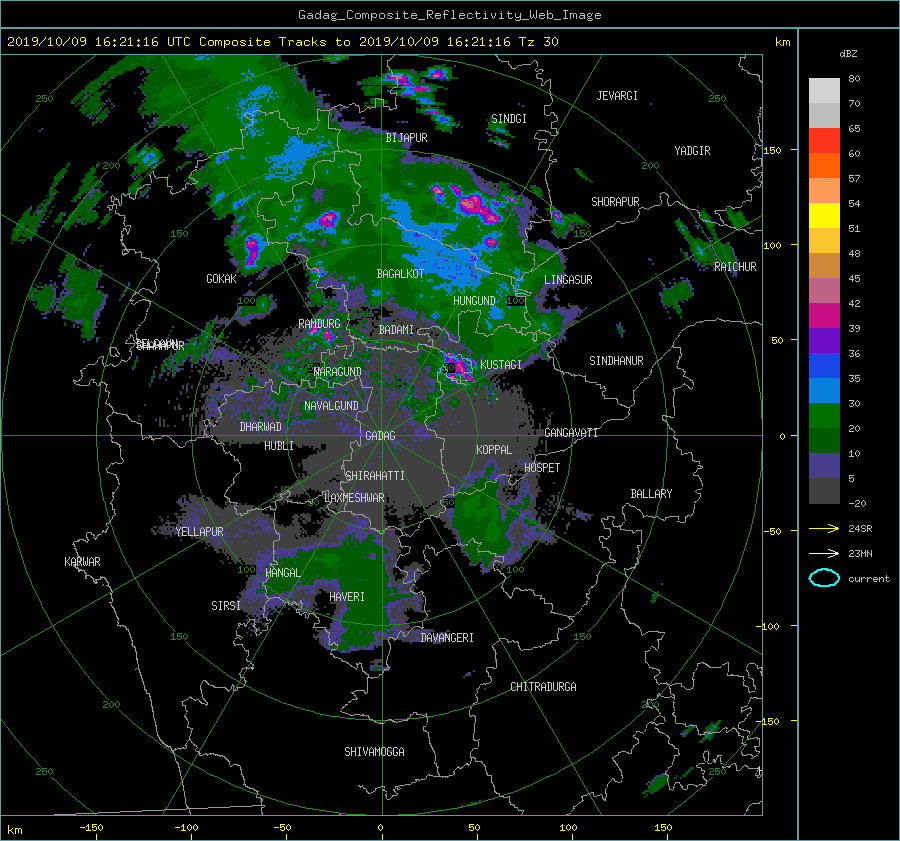The width and height of the screenshot is (900, 841).
Task: Click the KOPPAL city label
Action: [x=494, y=449]
